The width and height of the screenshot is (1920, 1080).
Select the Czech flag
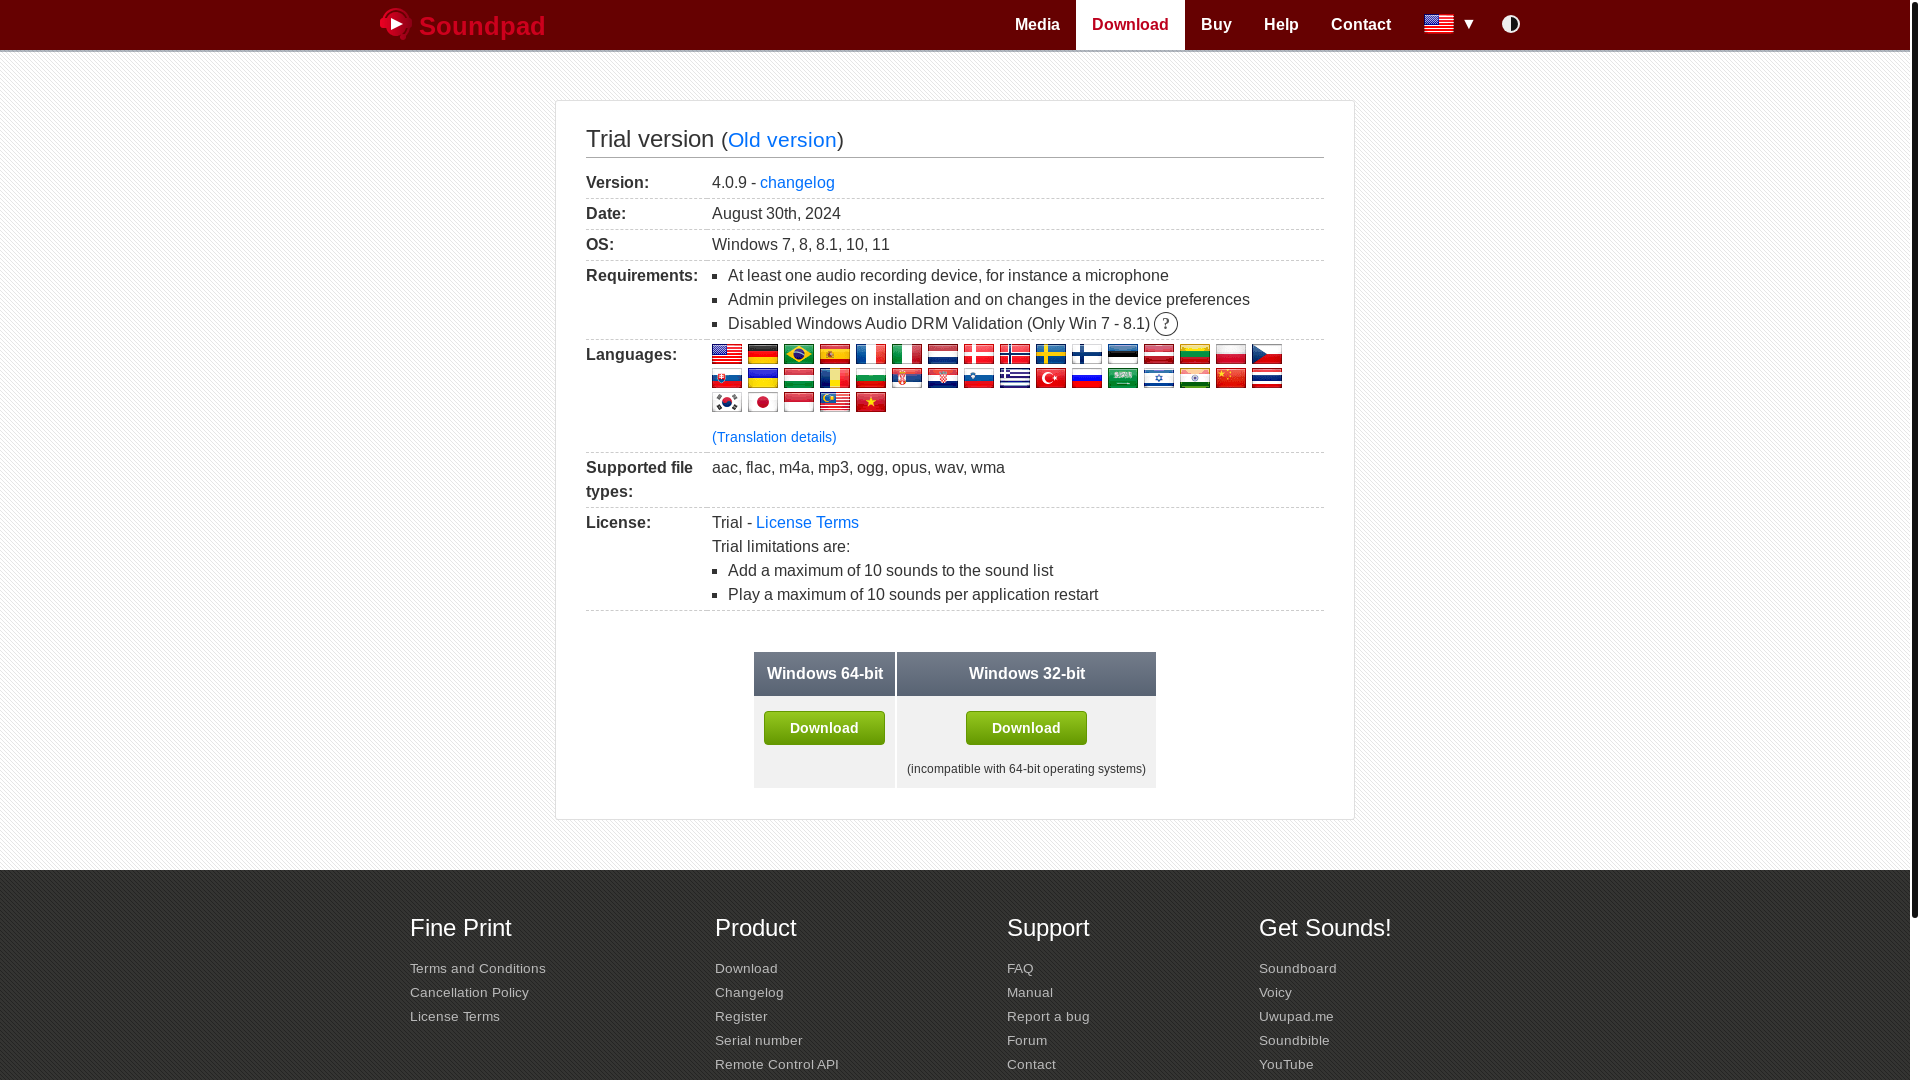1267,354
